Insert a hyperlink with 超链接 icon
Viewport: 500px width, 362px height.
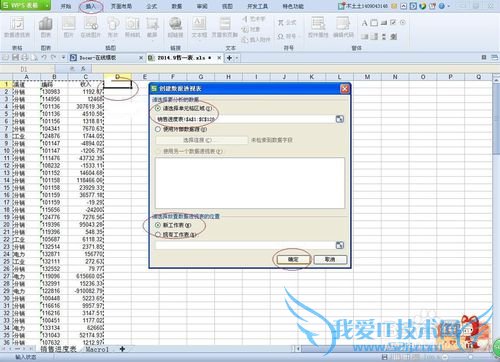pos(175,27)
